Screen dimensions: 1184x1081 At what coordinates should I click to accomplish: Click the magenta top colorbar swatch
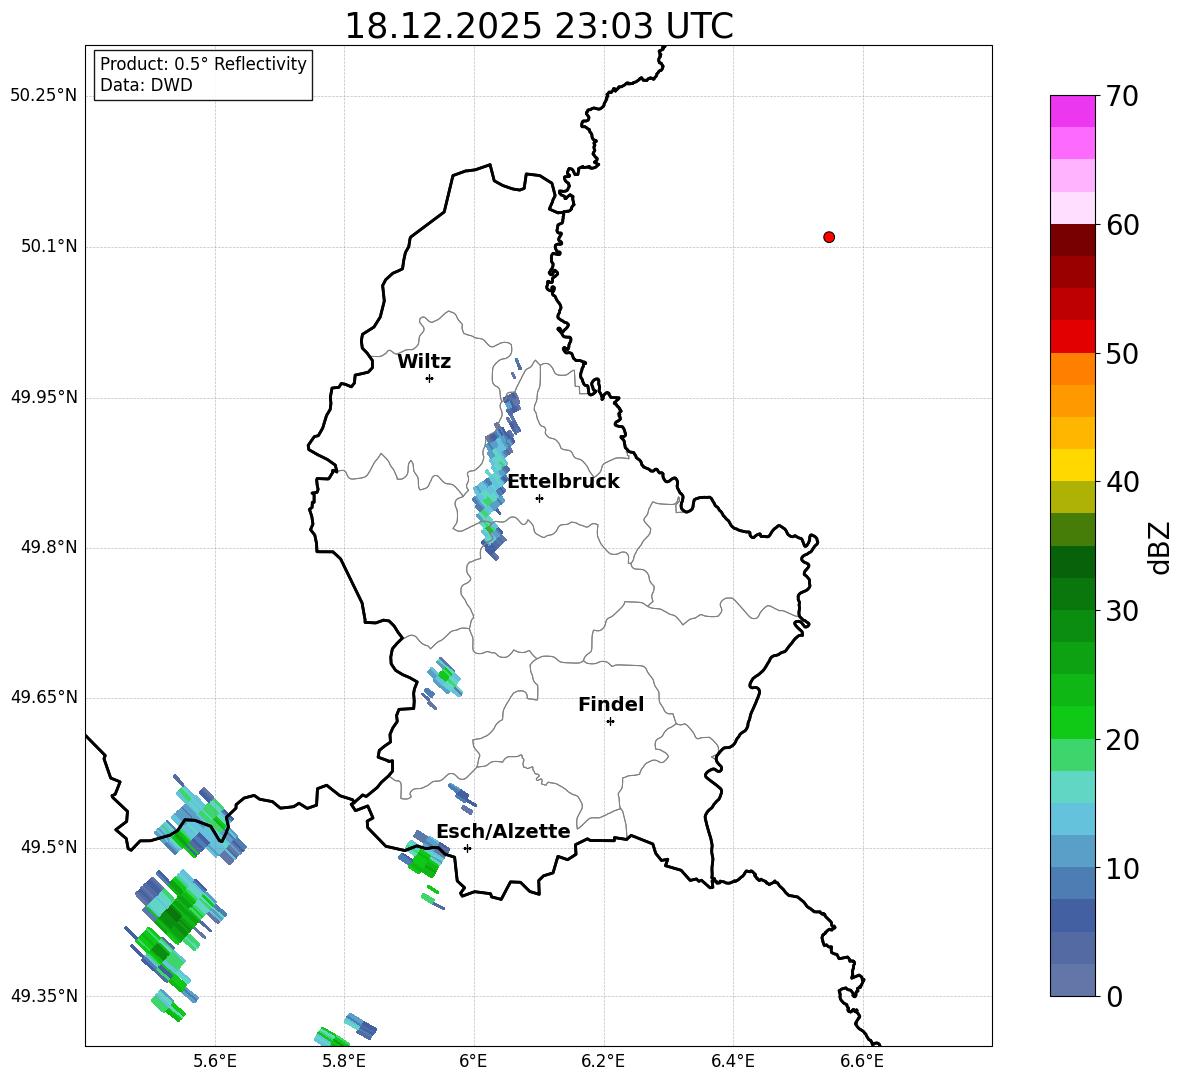tap(1072, 111)
